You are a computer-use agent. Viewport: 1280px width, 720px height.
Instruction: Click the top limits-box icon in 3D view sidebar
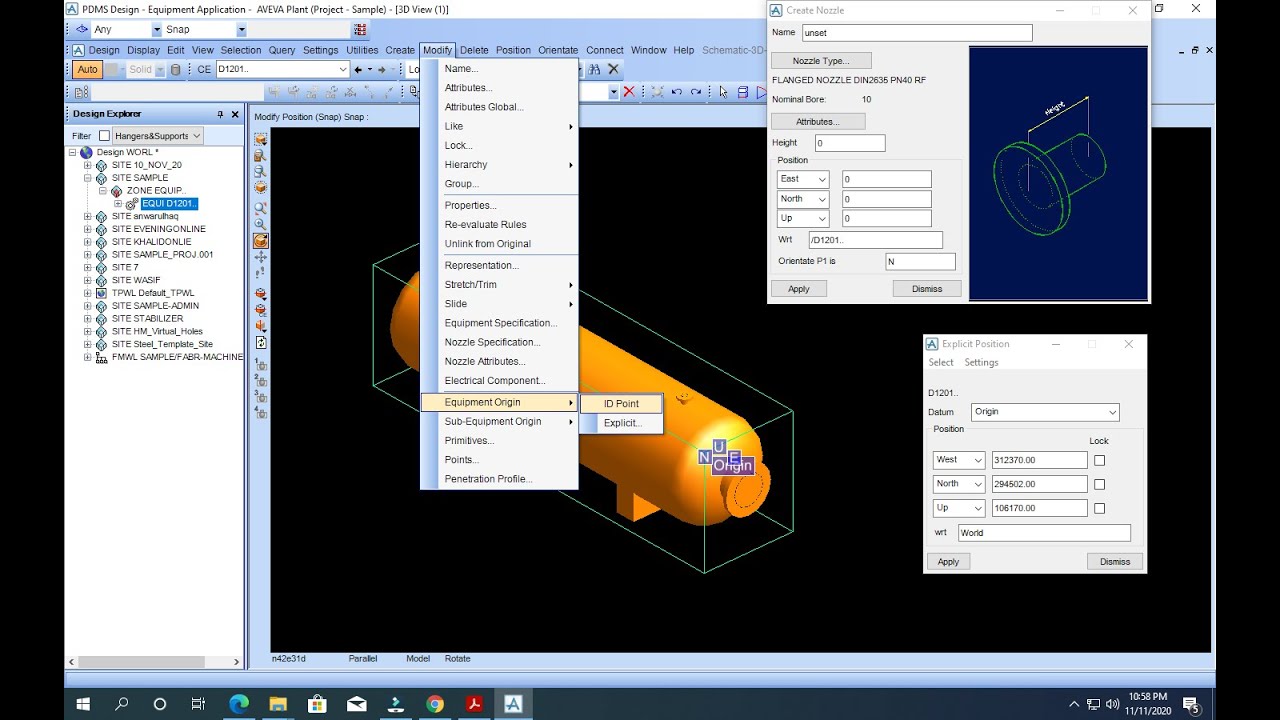click(x=261, y=138)
